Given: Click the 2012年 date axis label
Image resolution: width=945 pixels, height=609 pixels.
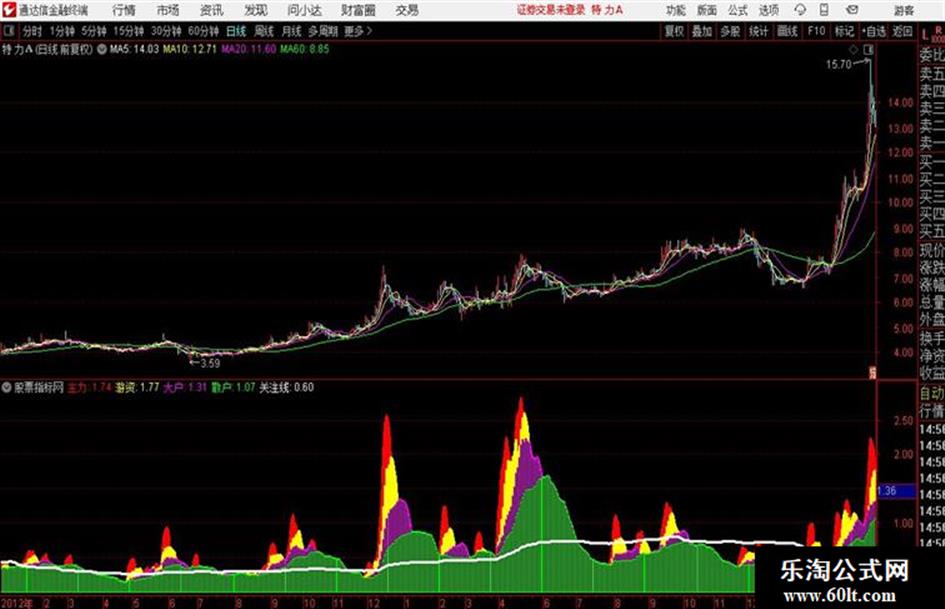Looking at the screenshot, I should point(16,603).
